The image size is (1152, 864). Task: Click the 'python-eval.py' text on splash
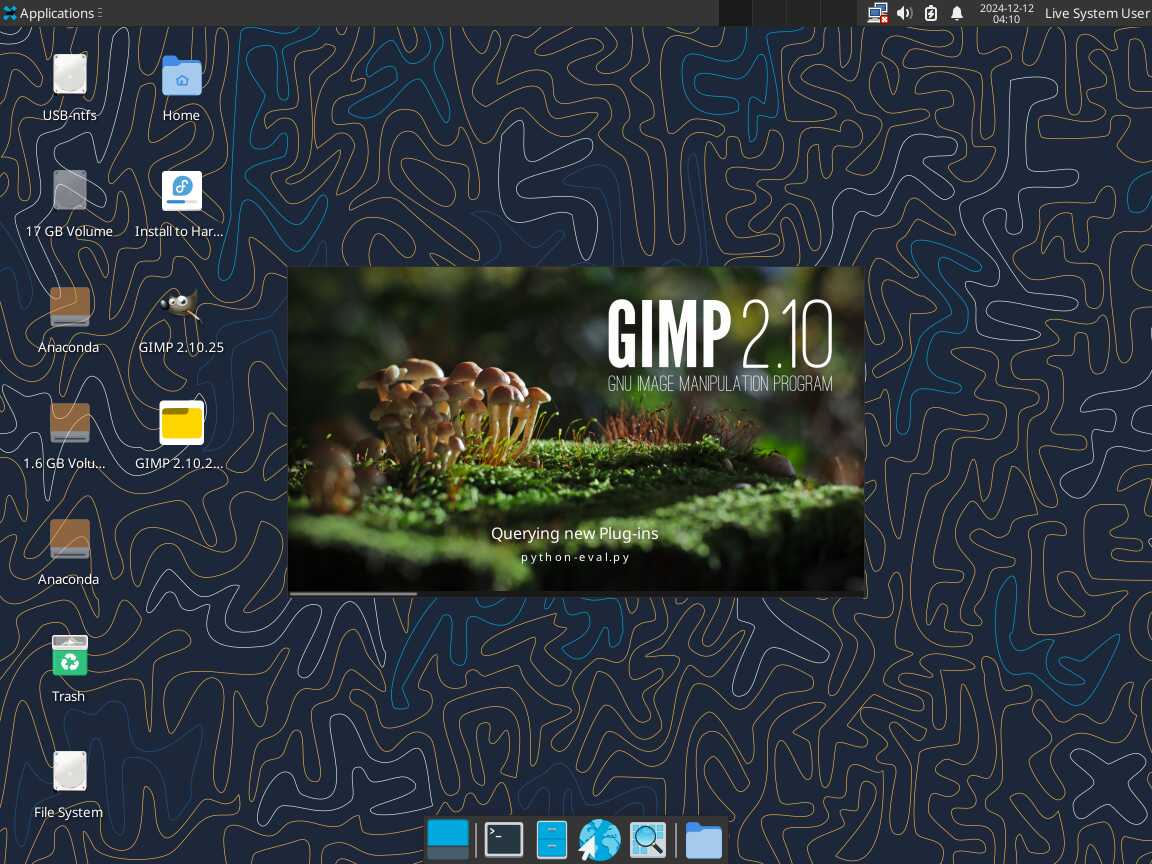(x=575, y=557)
